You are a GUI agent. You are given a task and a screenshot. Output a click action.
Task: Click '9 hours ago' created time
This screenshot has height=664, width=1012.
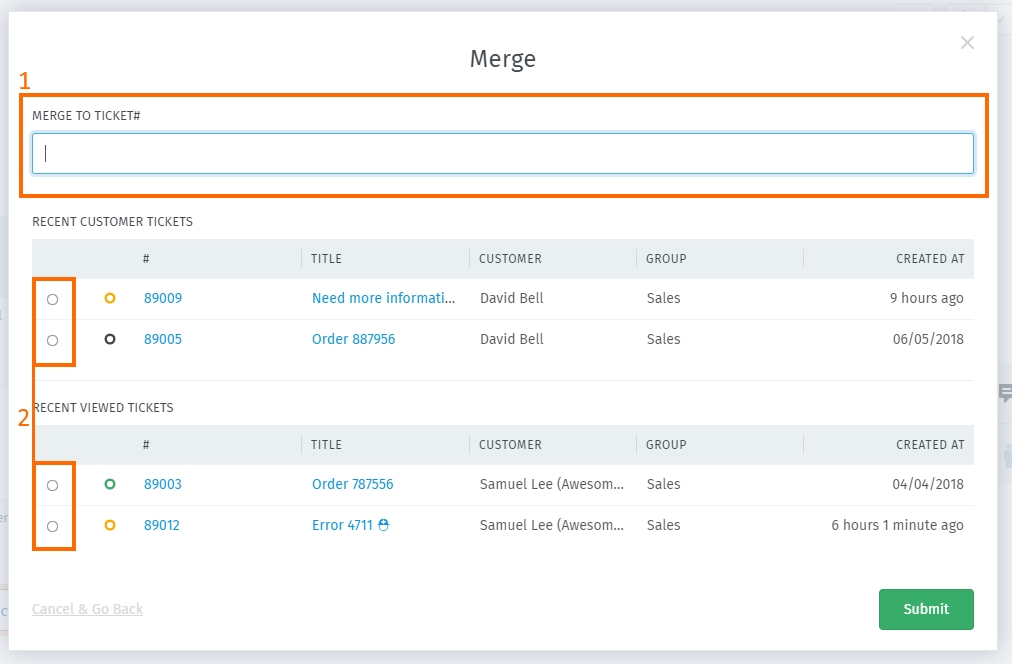point(927,298)
